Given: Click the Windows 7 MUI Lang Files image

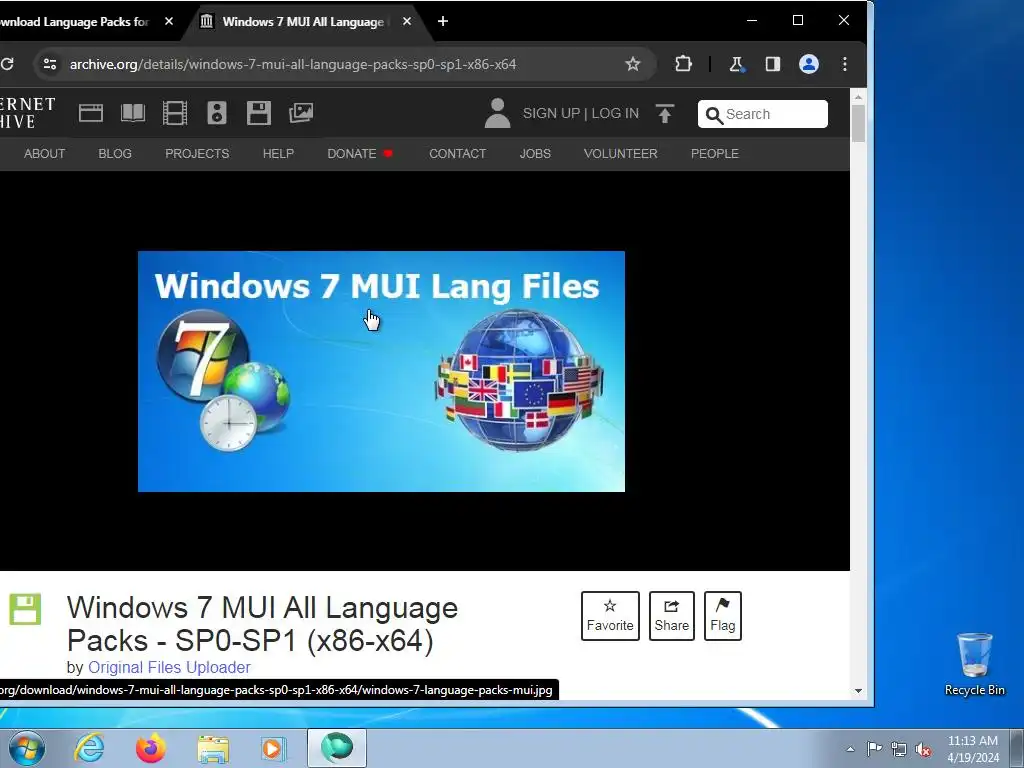Looking at the screenshot, I should click(x=381, y=371).
